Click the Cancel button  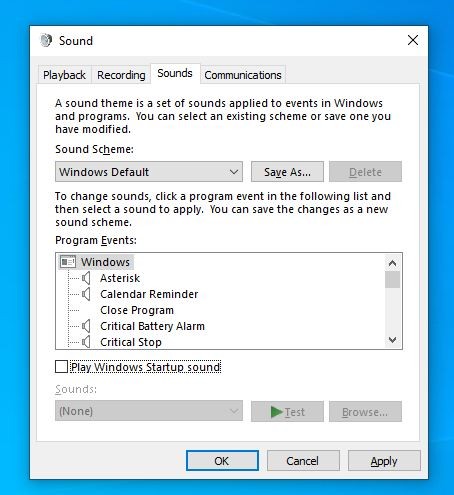coord(303,461)
